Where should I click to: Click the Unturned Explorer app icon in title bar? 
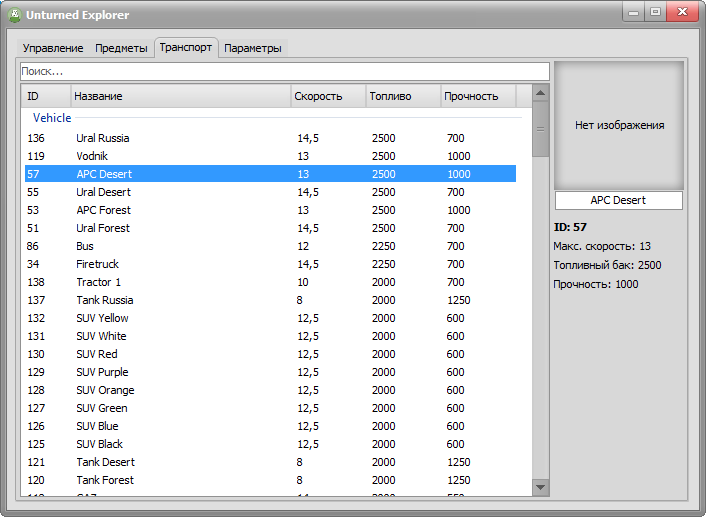(x=15, y=15)
